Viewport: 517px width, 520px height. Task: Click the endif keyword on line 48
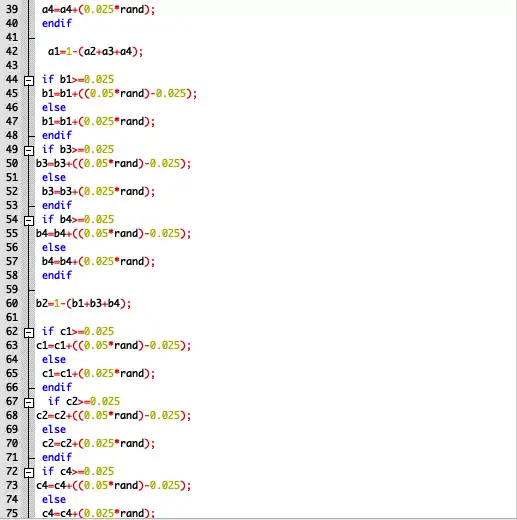click(57, 135)
